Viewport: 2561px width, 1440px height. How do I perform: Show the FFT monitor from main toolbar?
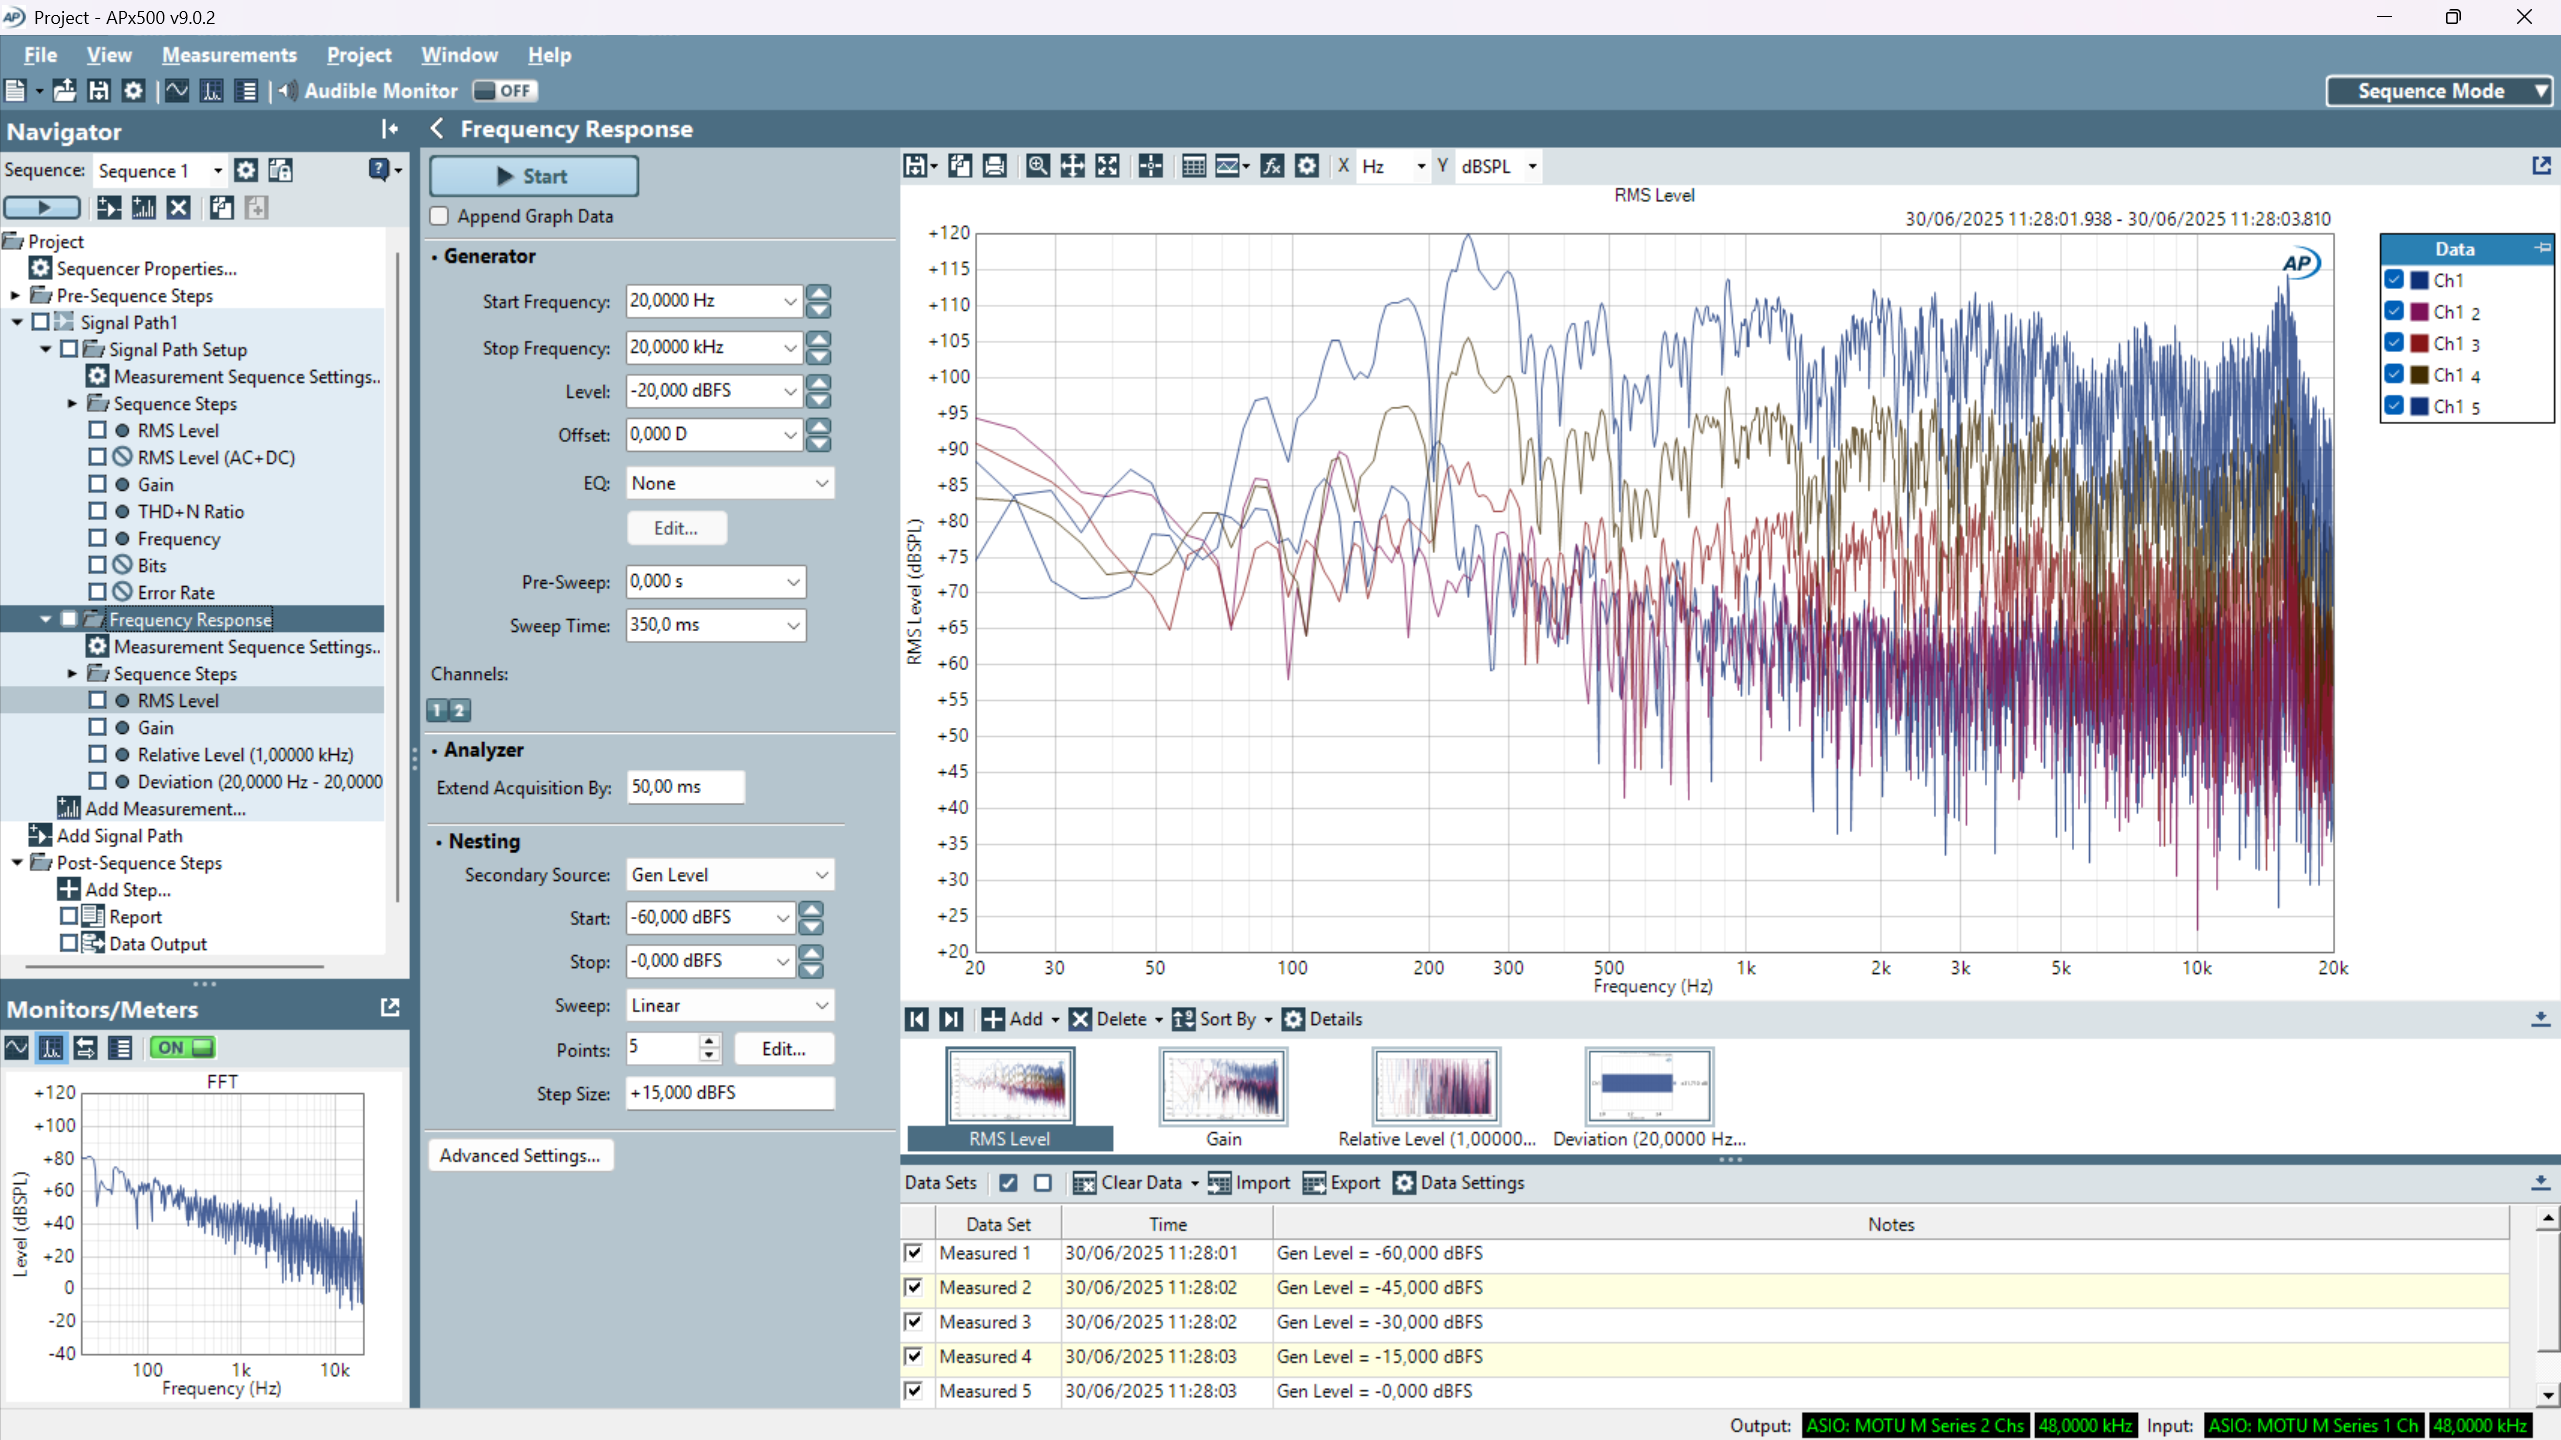click(x=212, y=91)
